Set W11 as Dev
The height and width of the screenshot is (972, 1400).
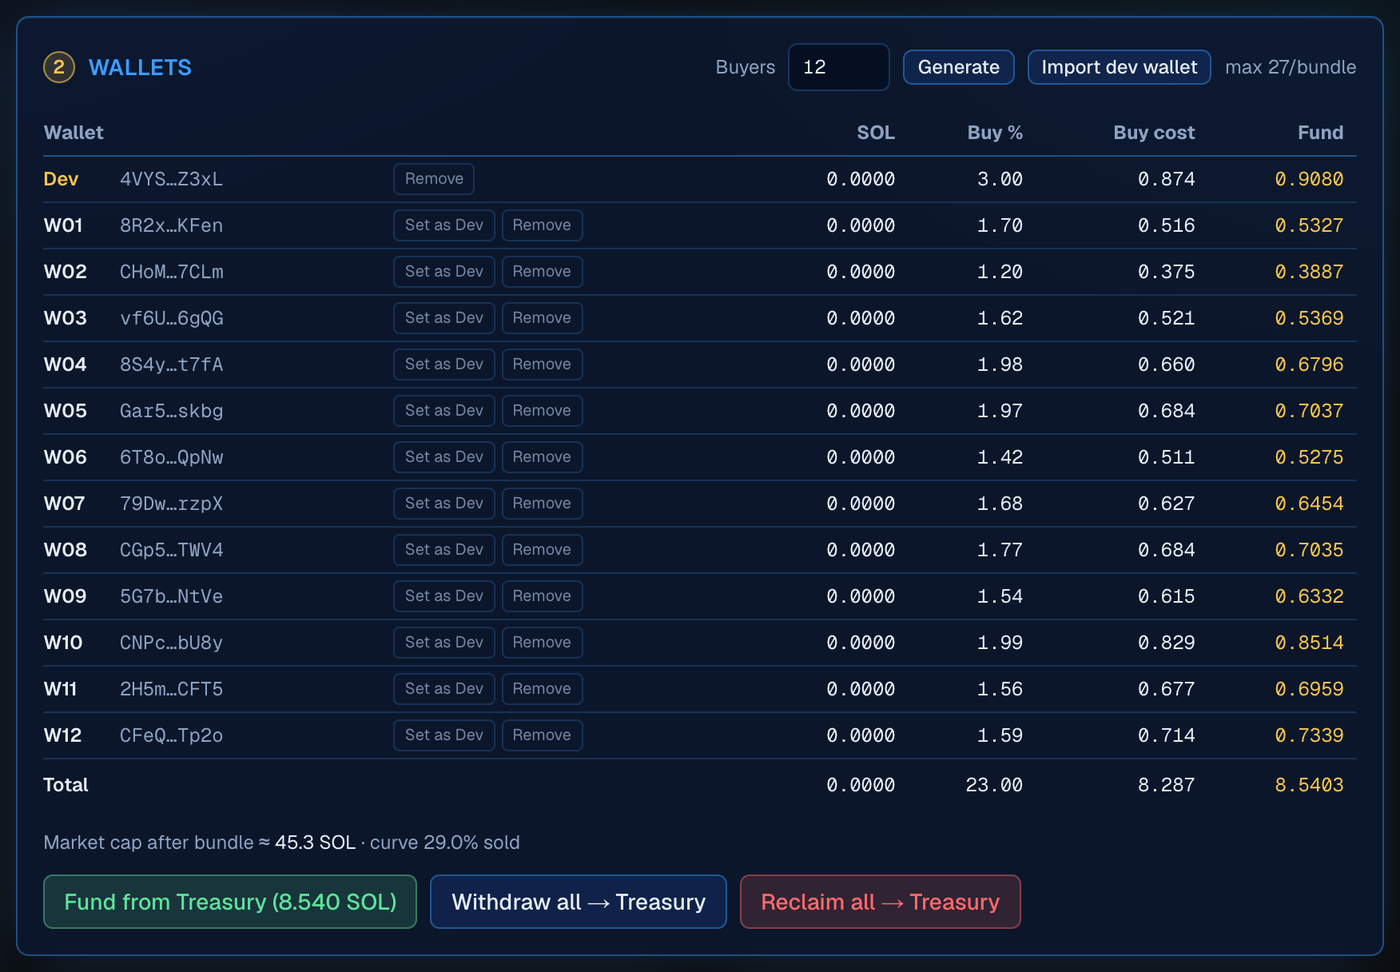tap(444, 689)
